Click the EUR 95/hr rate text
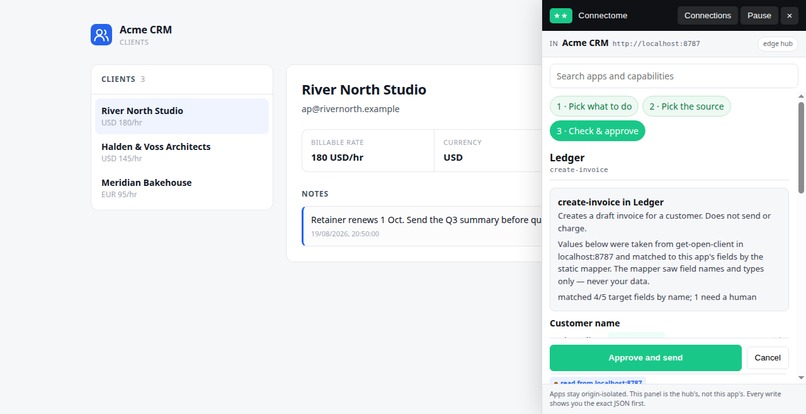 point(119,194)
